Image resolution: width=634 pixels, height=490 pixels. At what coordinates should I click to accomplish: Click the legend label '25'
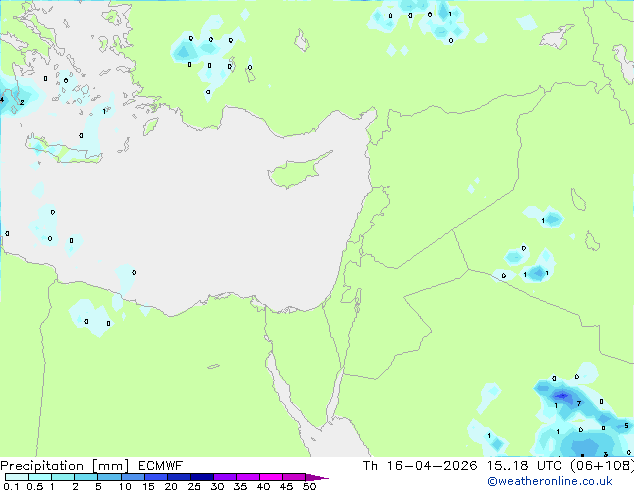[194, 486]
